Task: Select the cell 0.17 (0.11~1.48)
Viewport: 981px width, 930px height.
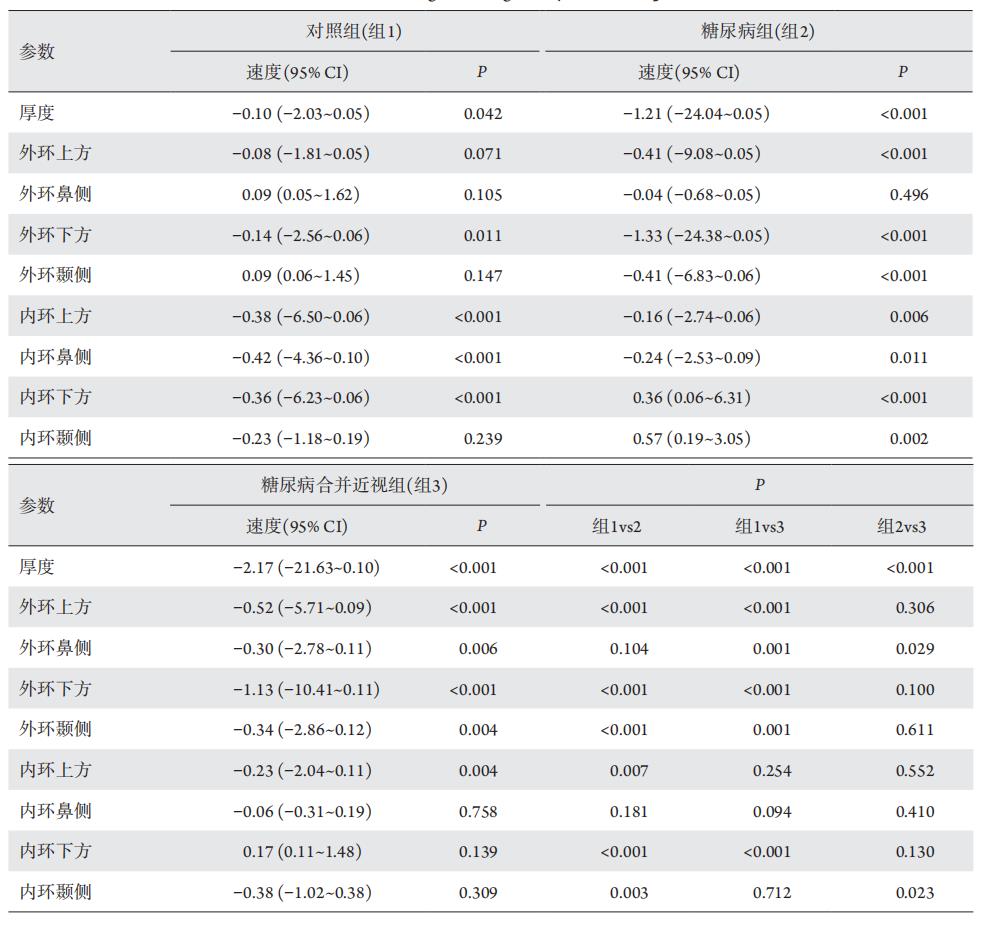Action: (301, 852)
